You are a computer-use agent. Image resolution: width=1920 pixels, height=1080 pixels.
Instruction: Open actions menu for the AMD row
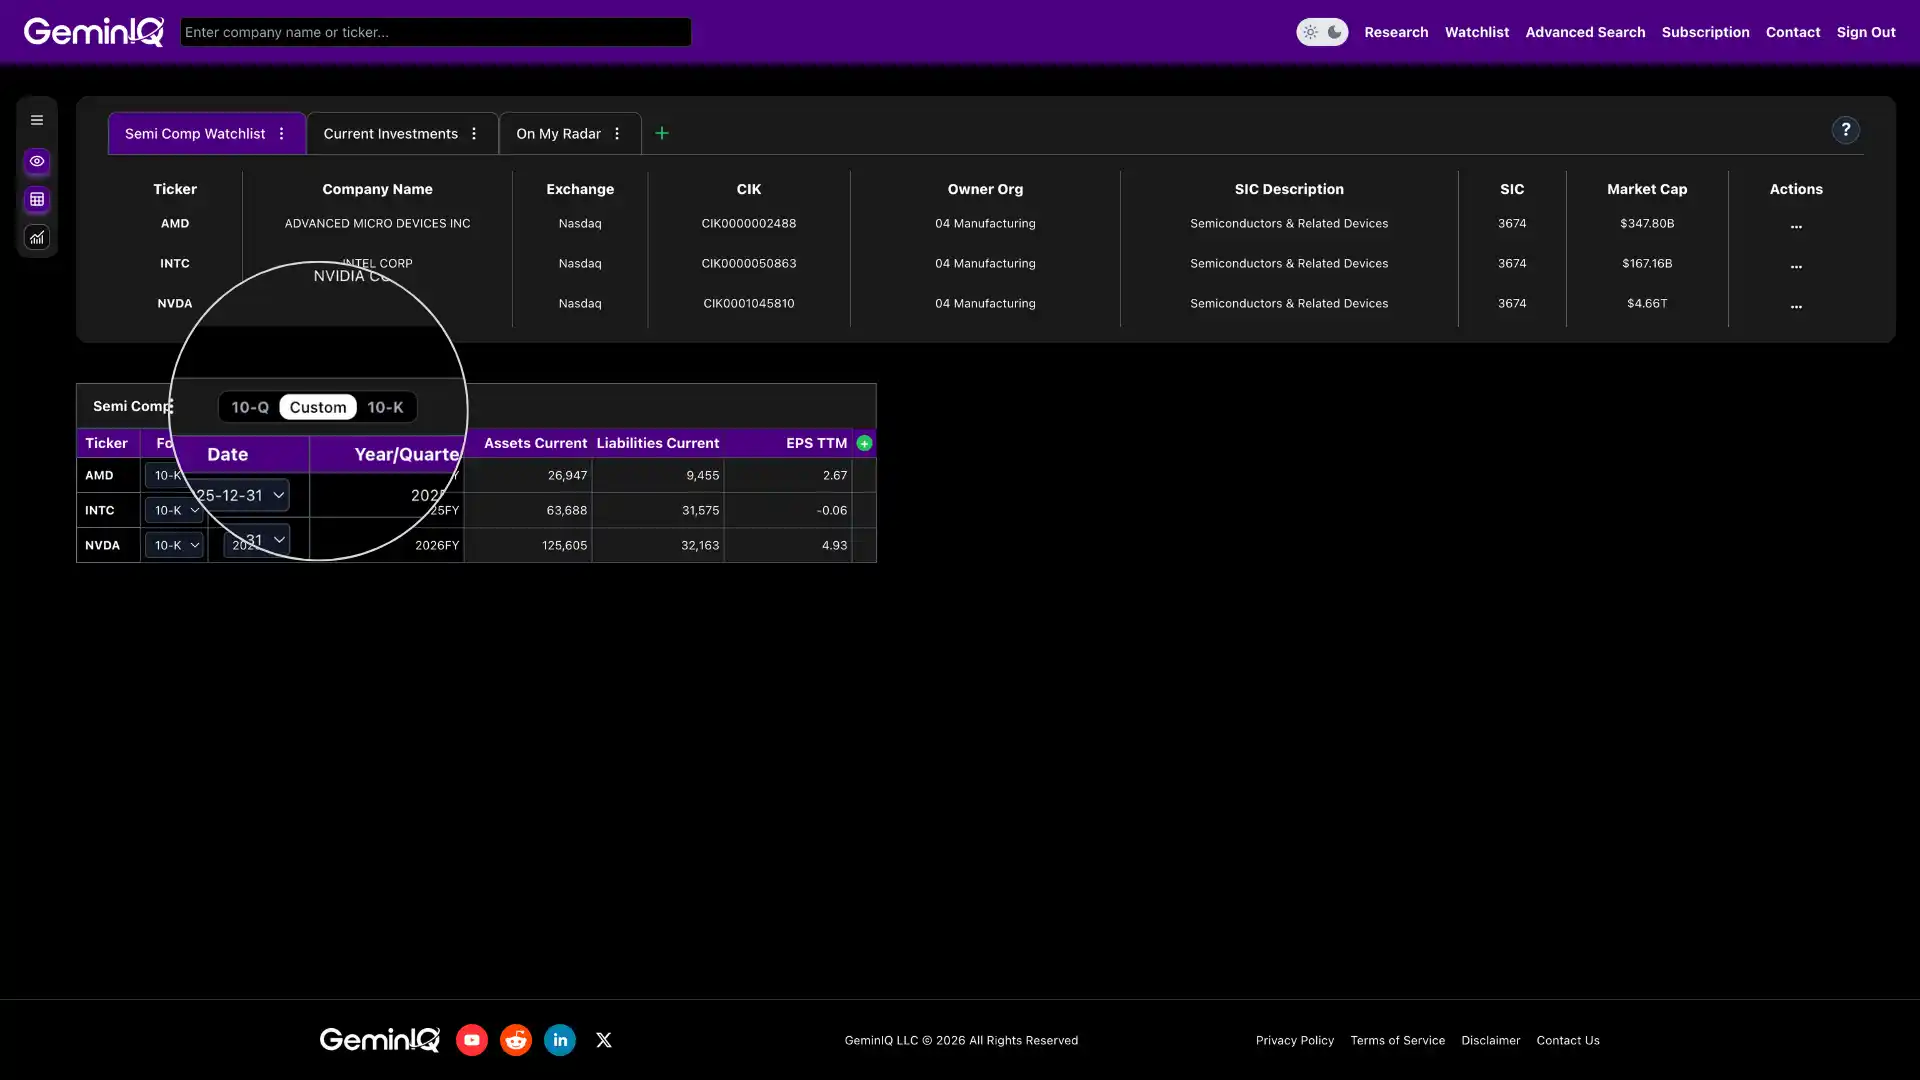click(x=1796, y=226)
